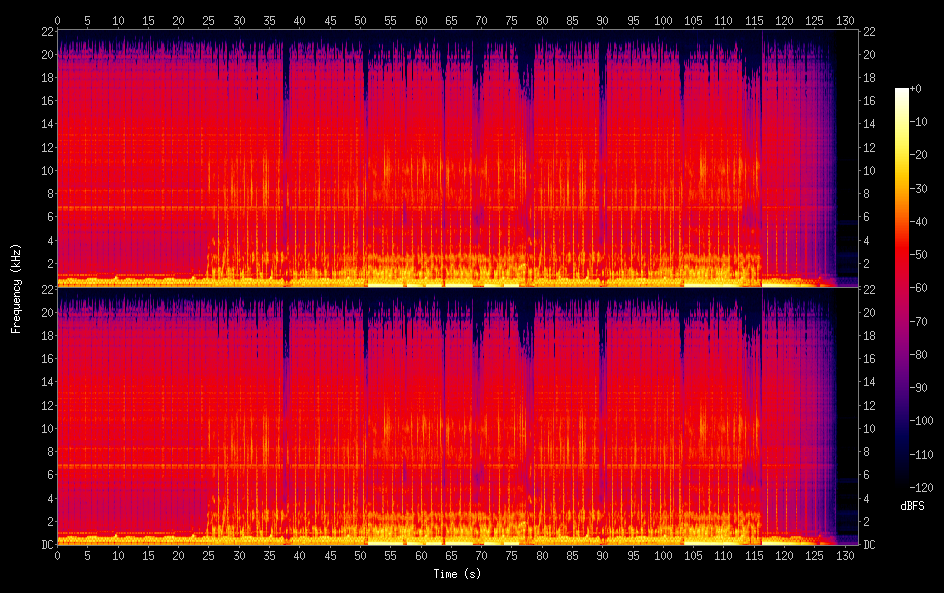Click the "+0" color scale label
944x593 pixels.
915,88
